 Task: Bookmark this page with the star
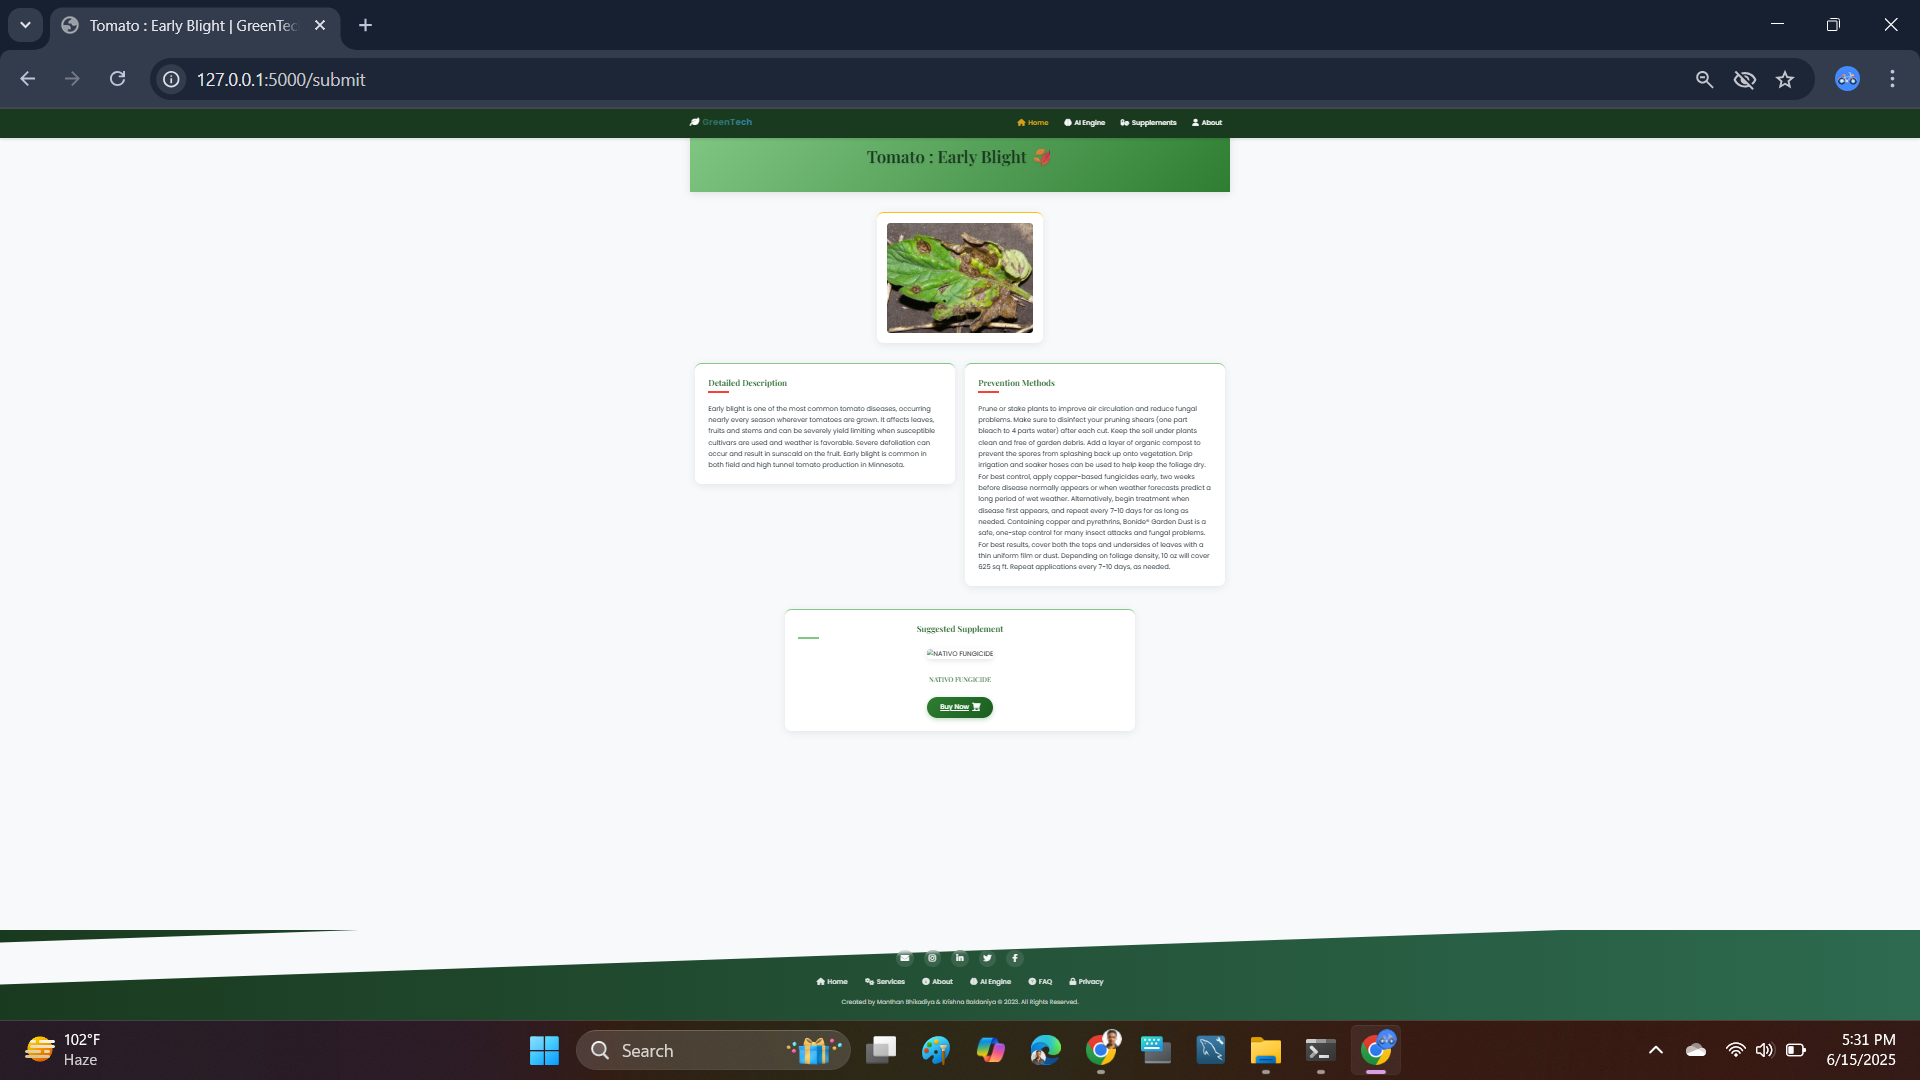1785,79
